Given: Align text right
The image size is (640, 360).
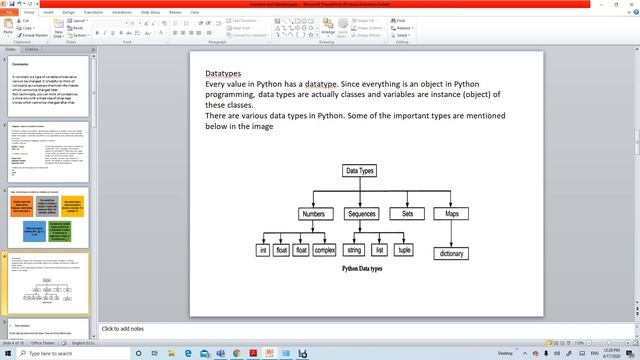Looking at the screenshot, I should tap(191, 33).
